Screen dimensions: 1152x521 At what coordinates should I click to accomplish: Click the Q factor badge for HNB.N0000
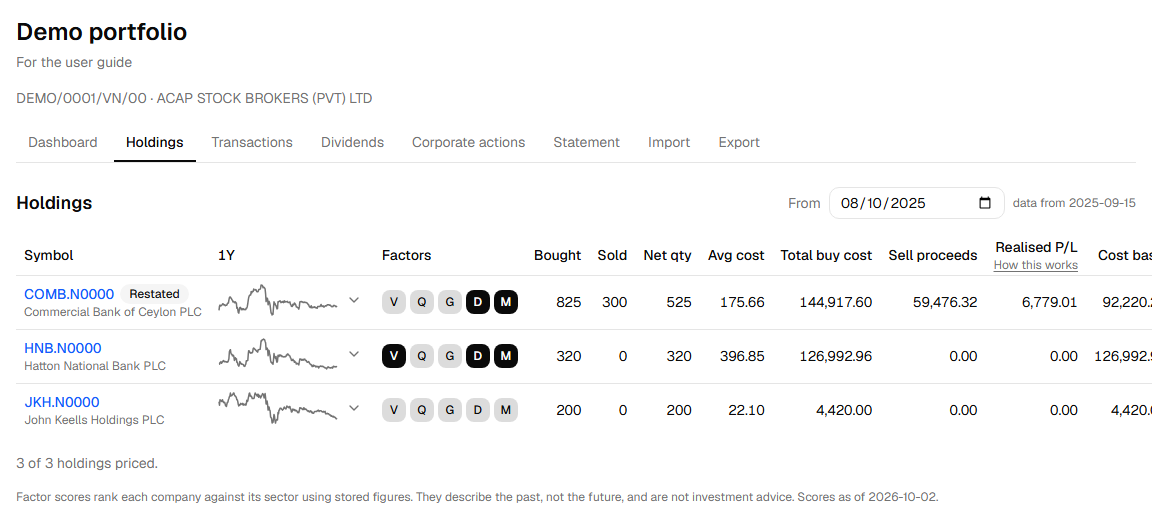point(422,356)
